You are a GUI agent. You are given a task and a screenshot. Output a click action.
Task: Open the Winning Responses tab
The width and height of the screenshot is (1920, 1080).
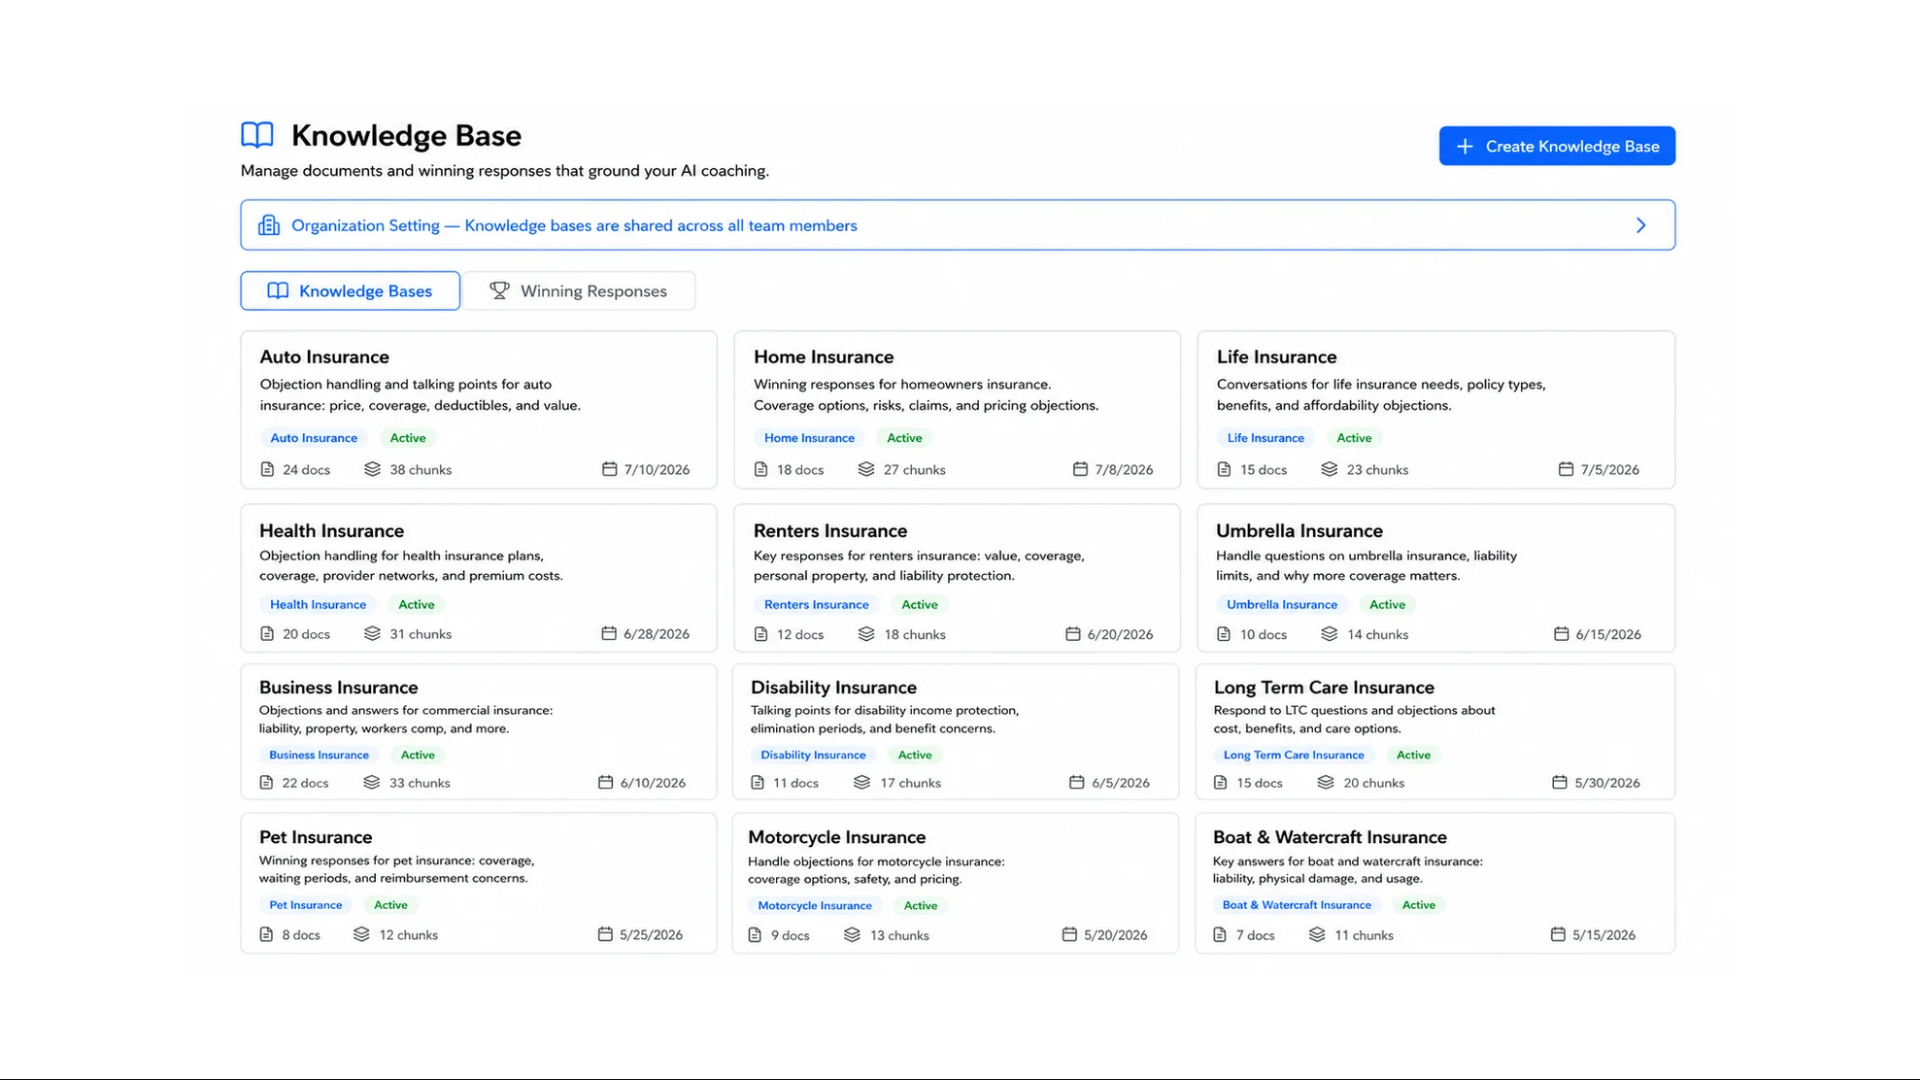[578, 291]
